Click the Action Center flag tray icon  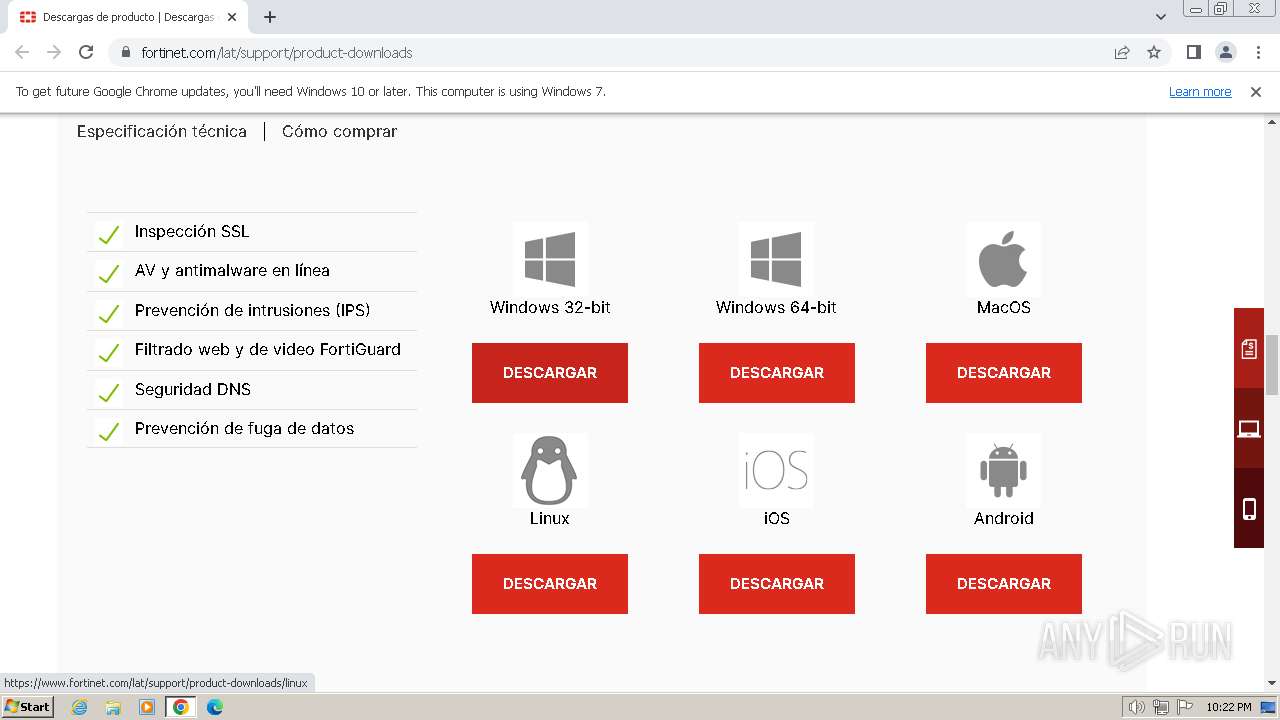[x=1184, y=707]
